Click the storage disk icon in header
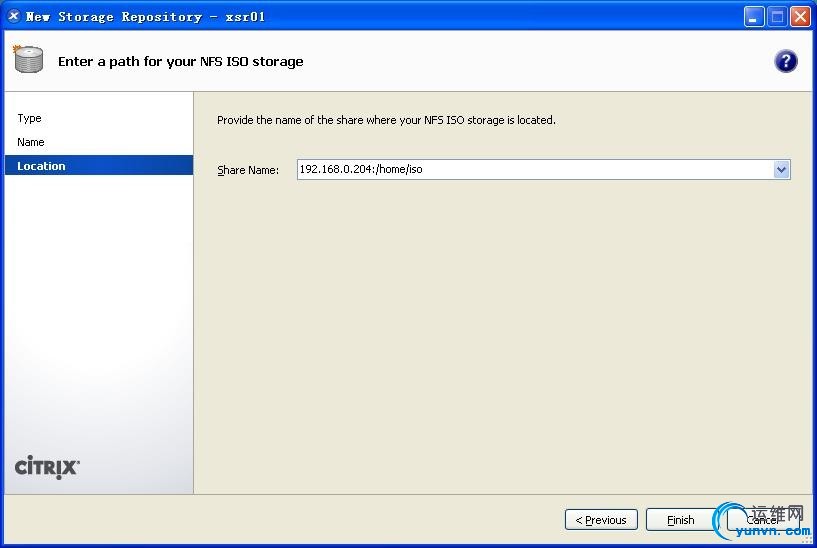This screenshot has height=548, width=817. click(29, 60)
